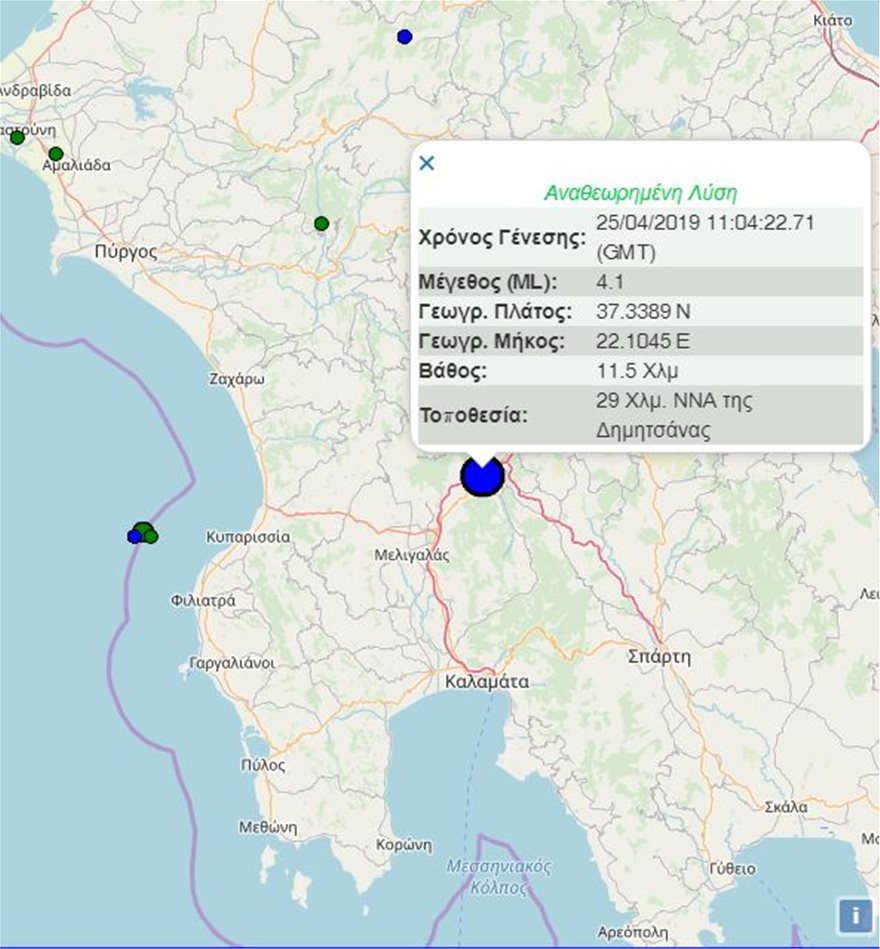Open the map info button
The height and width of the screenshot is (949, 880).
[854, 914]
